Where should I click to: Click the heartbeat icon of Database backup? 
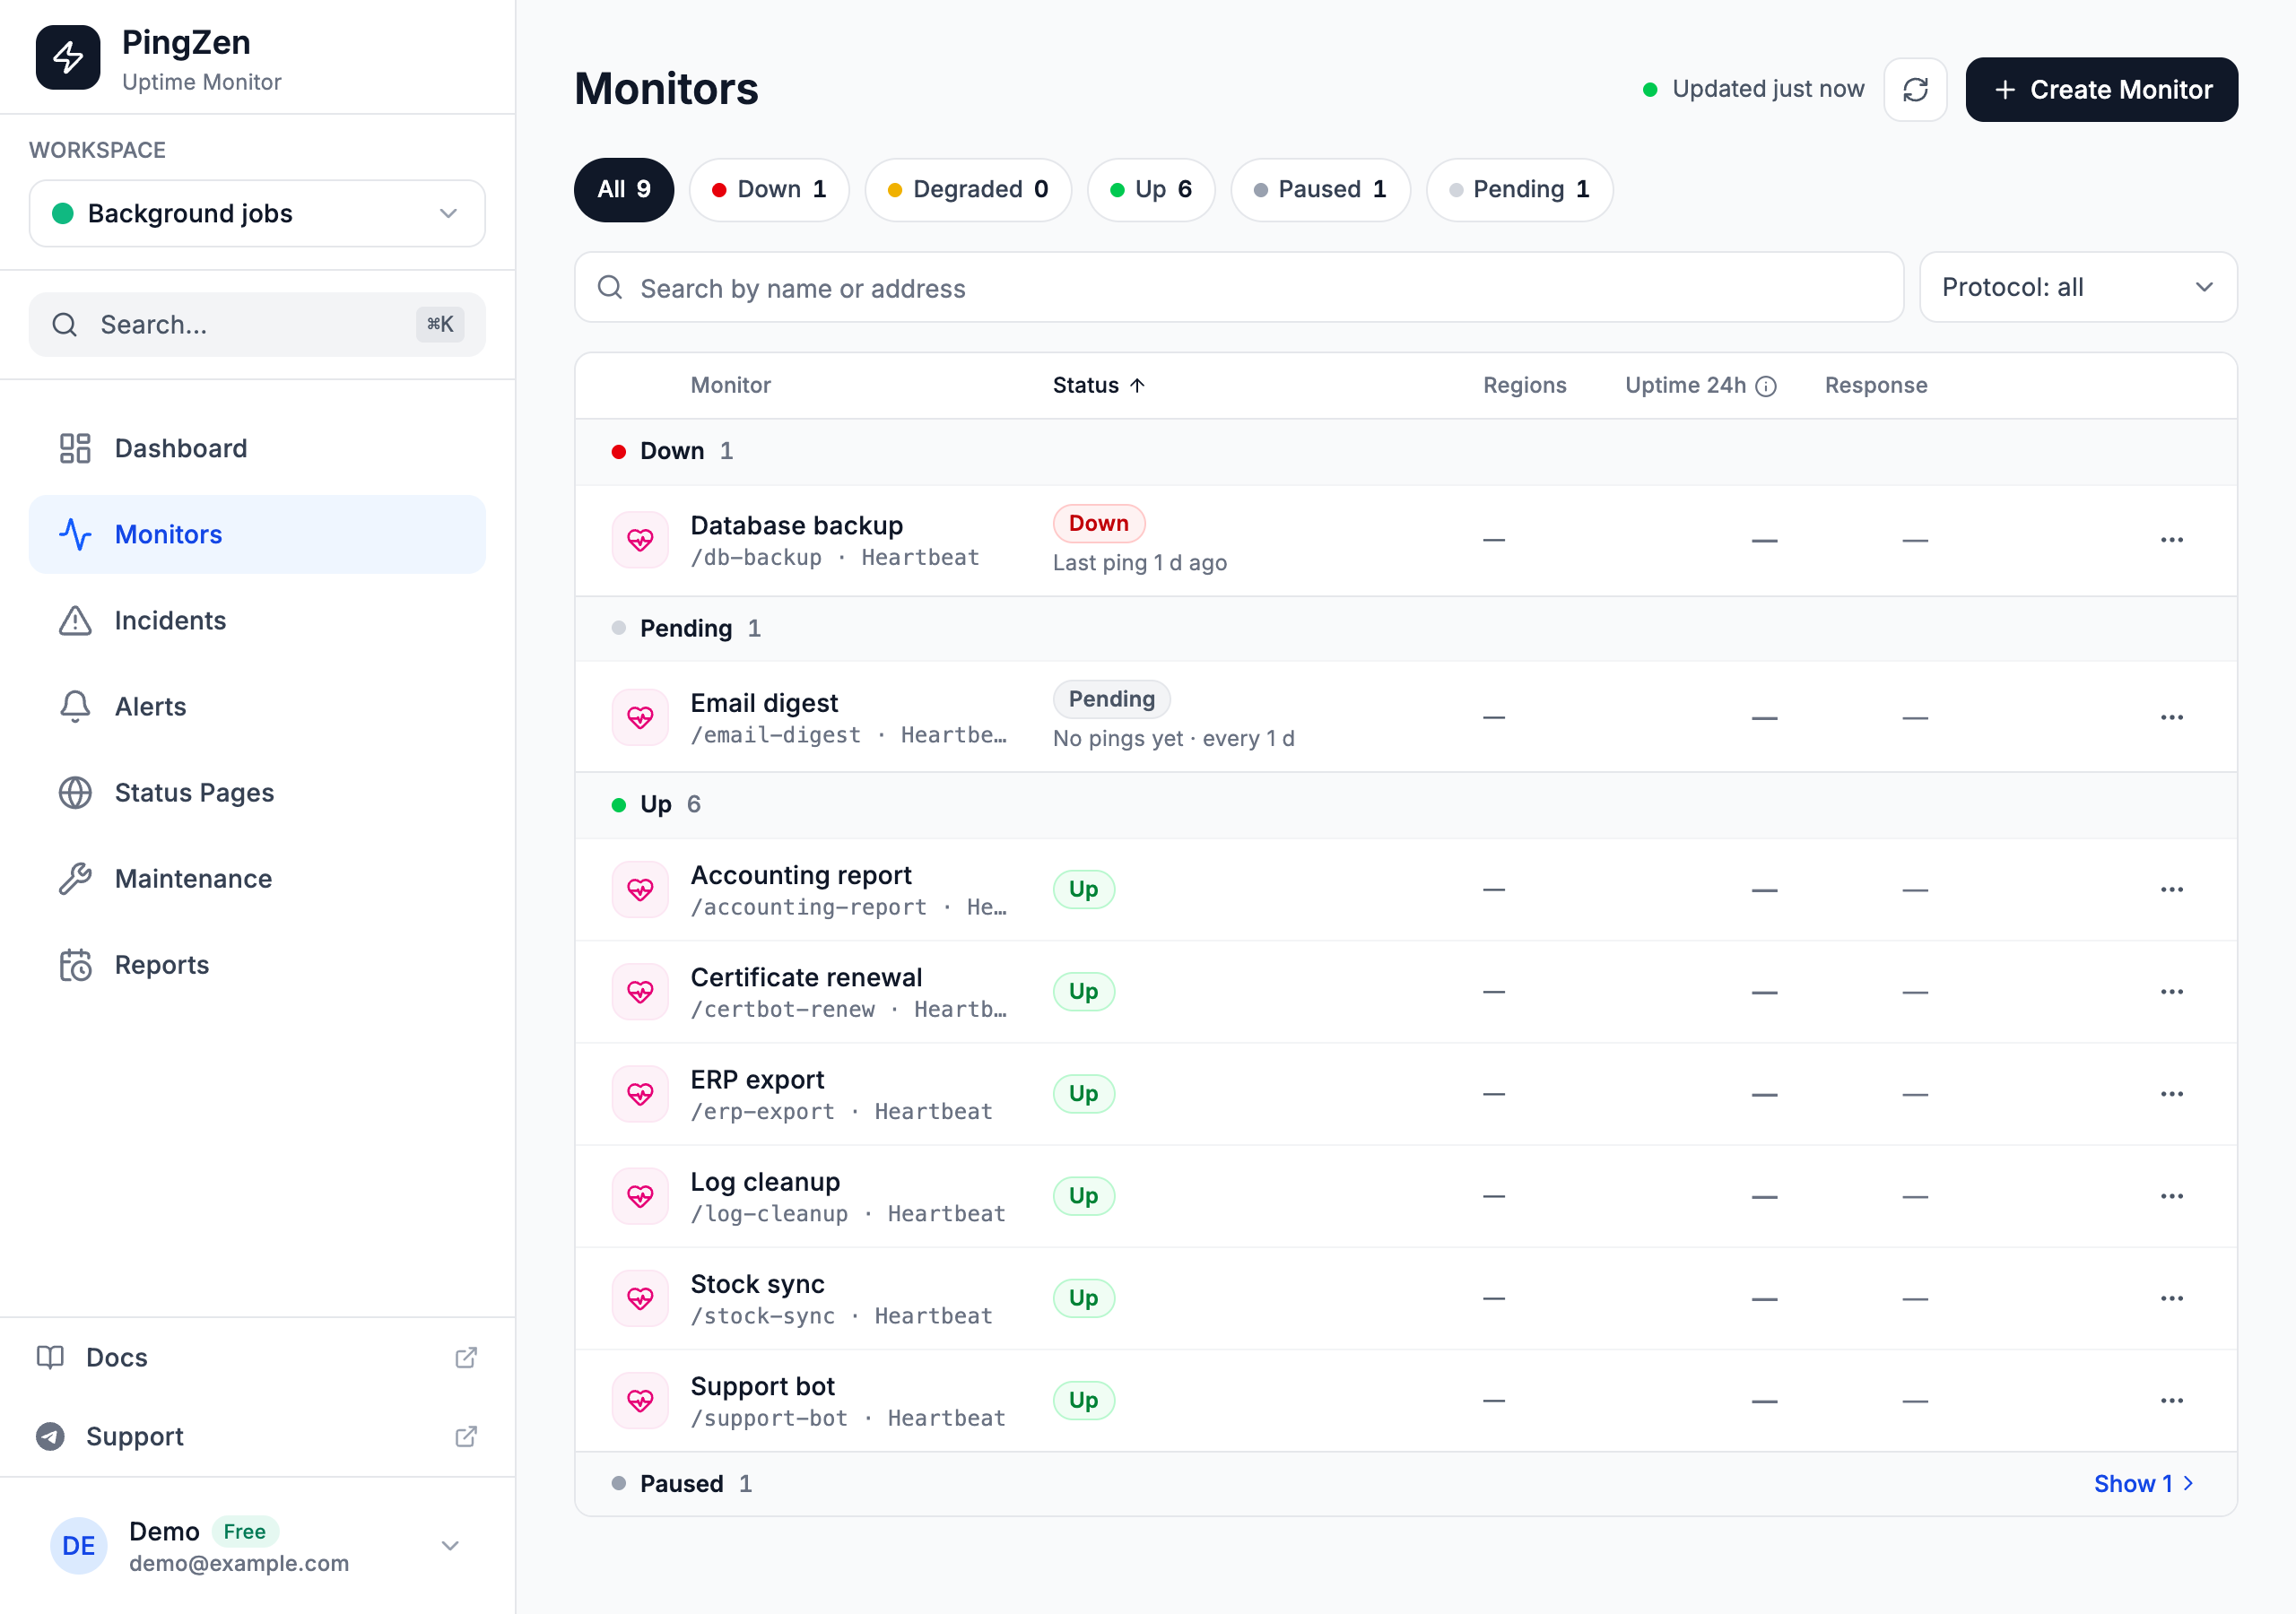point(640,540)
